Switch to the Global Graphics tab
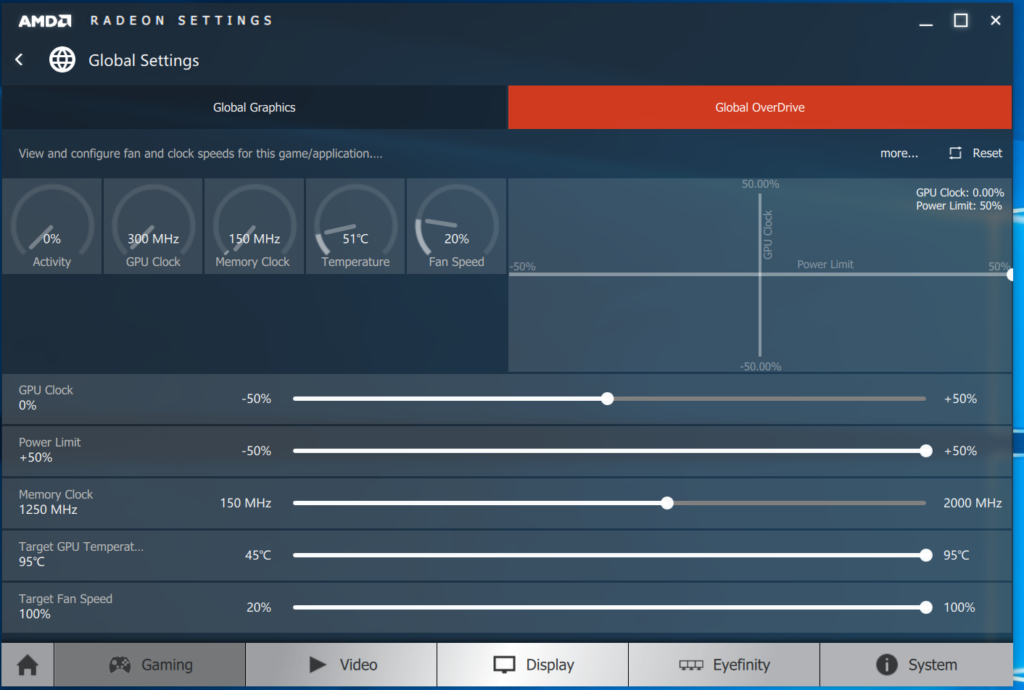Viewport: 1024px width, 690px height. pos(254,107)
